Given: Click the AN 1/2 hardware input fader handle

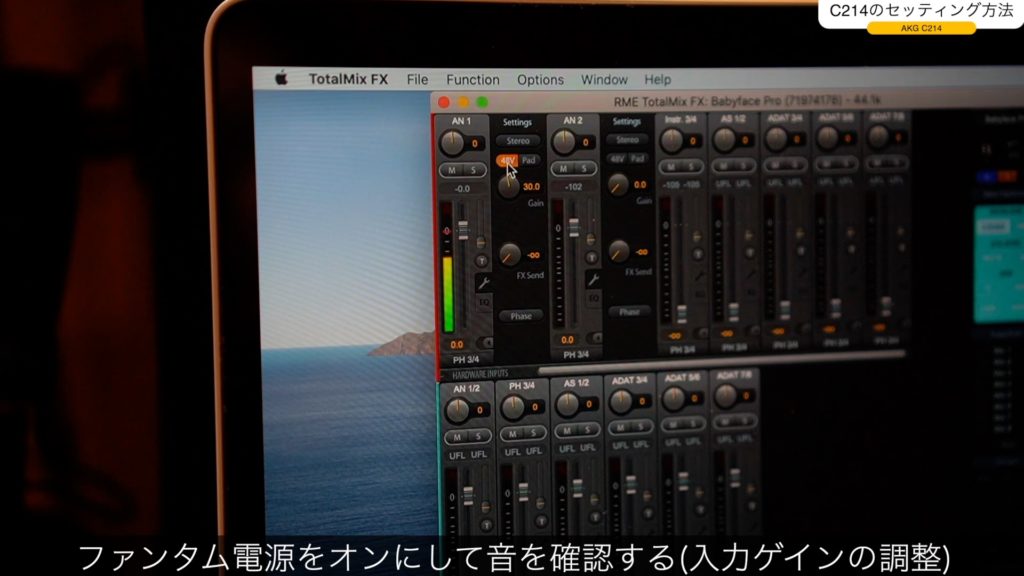Looking at the screenshot, I should (x=468, y=496).
